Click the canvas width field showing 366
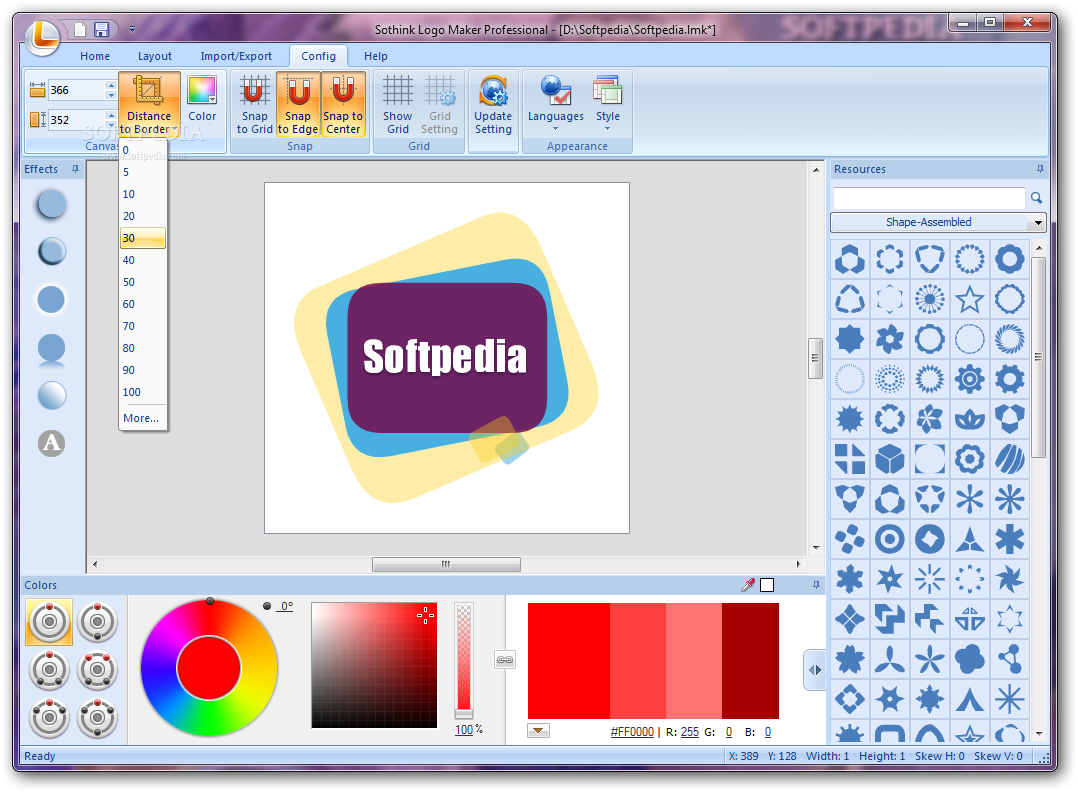This screenshot has width=1078, height=792. pyautogui.click(x=76, y=90)
